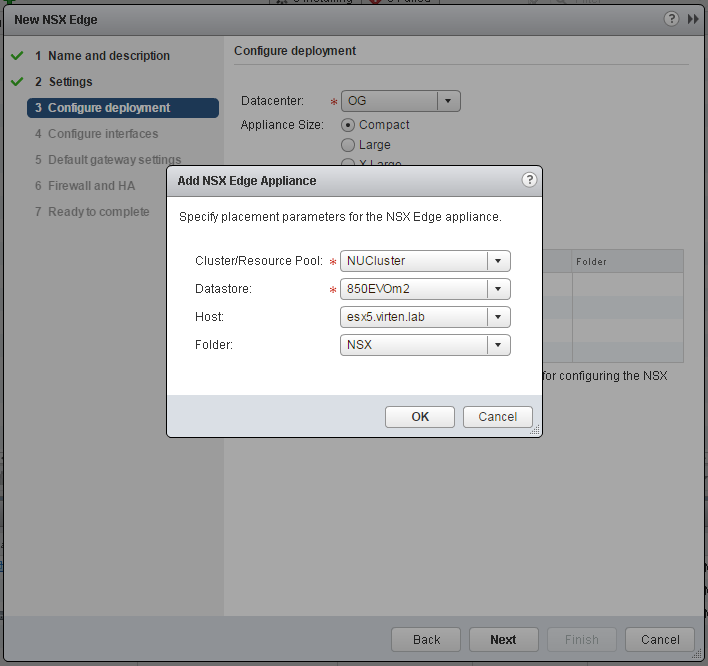Screen dimensions: 708x666
Task: Go Back in the wizard
Action: click(x=426, y=639)
